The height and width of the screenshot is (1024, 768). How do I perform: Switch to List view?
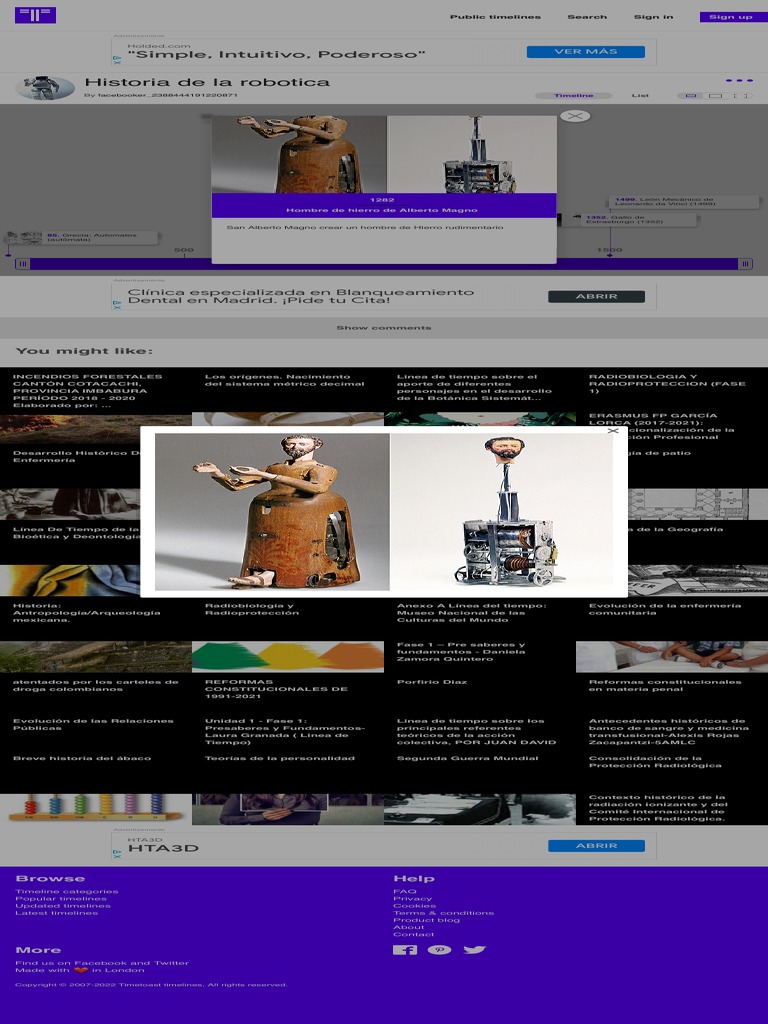pyautogui.click(x=640, y=96)
